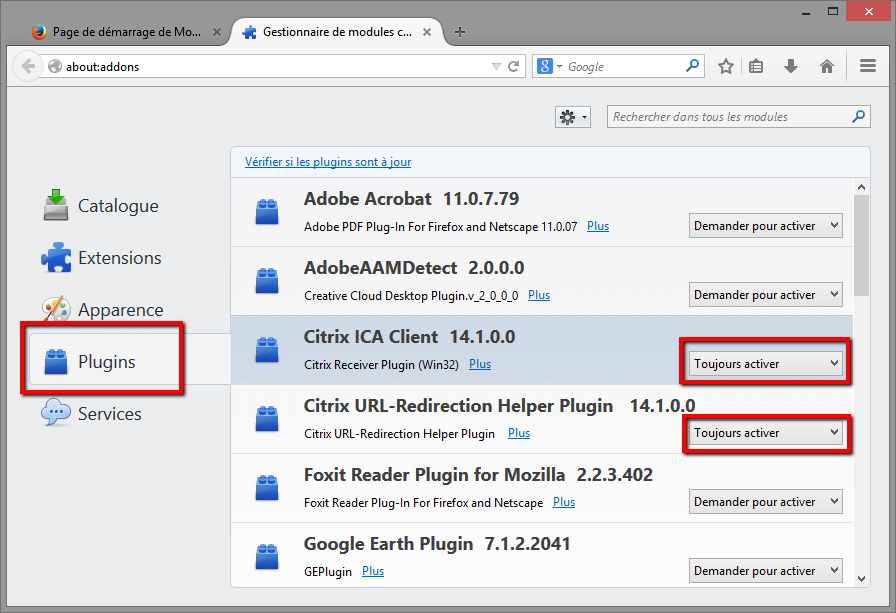Click the Adobe Acrobat plugin icon
Viewport: 896px width, 613px height.
(x=267, y=211)
